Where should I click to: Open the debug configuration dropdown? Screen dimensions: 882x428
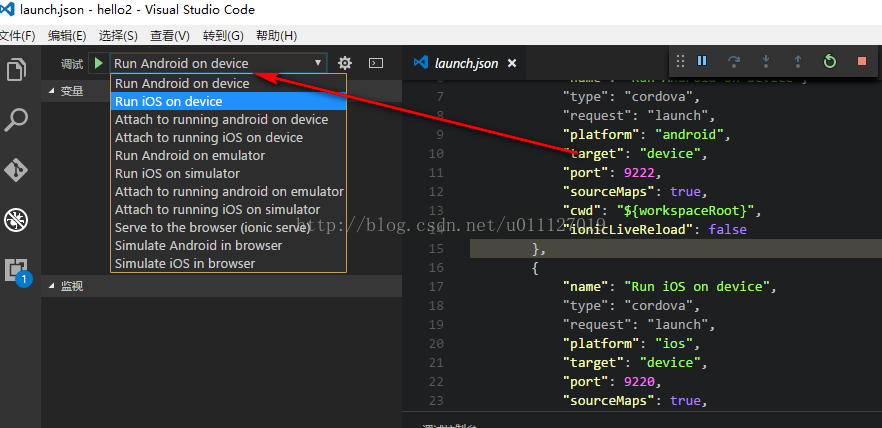point(218,64)
